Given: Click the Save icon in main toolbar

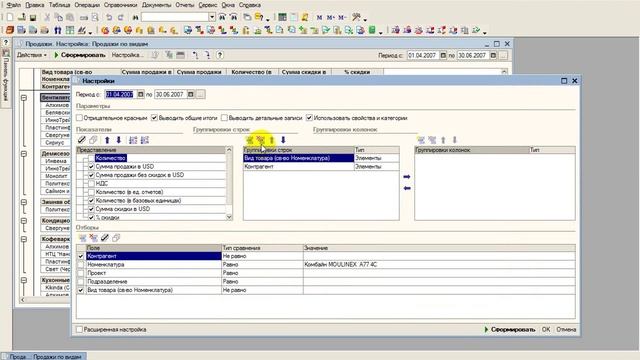Looking at the screenshot, I should click(x=33, y=17).
